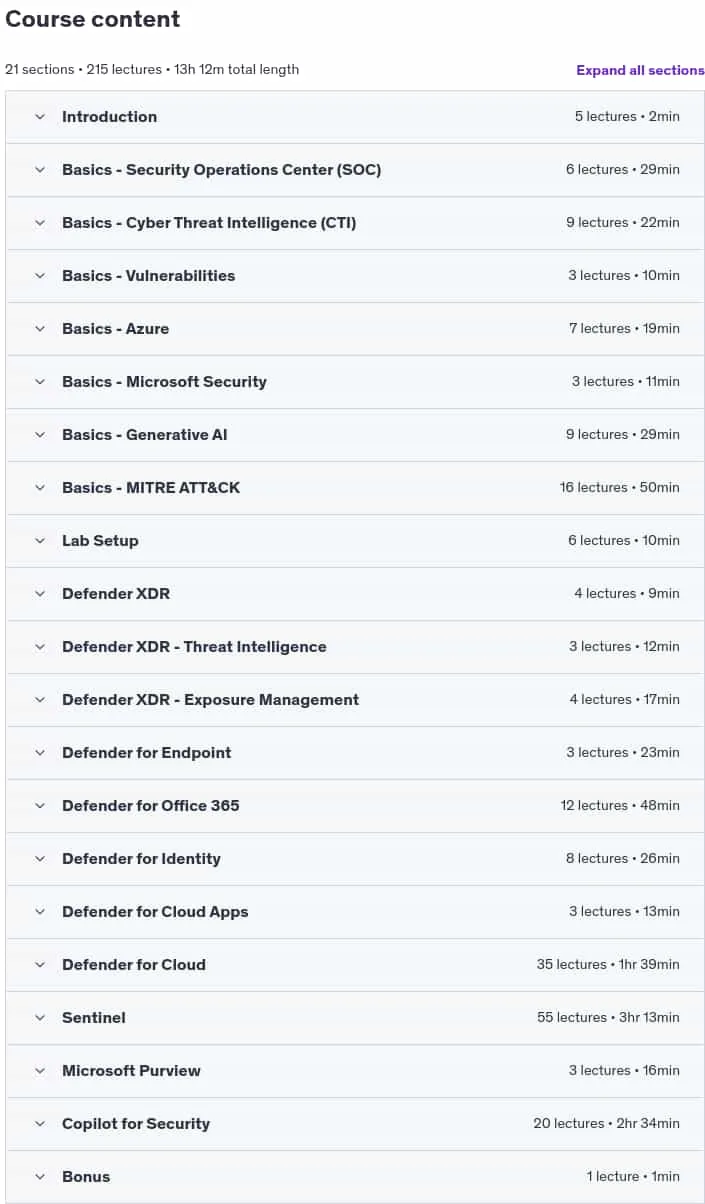This screenshot has height=1204, width=705.
Task: Expand chevron beside Defender for Cloud Apps
Action: [40, 912]
